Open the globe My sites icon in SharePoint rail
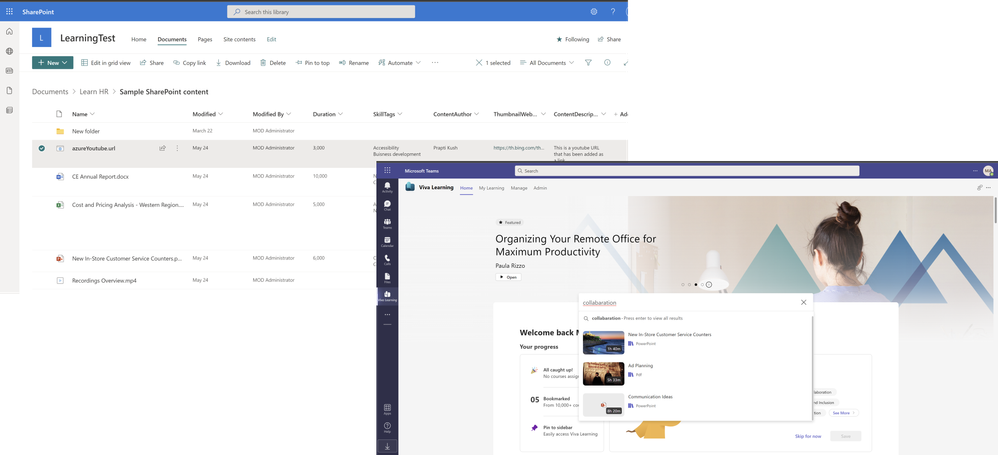Image resolution: width=998 pixels, height=455 pixels. (x=9, y=51)
